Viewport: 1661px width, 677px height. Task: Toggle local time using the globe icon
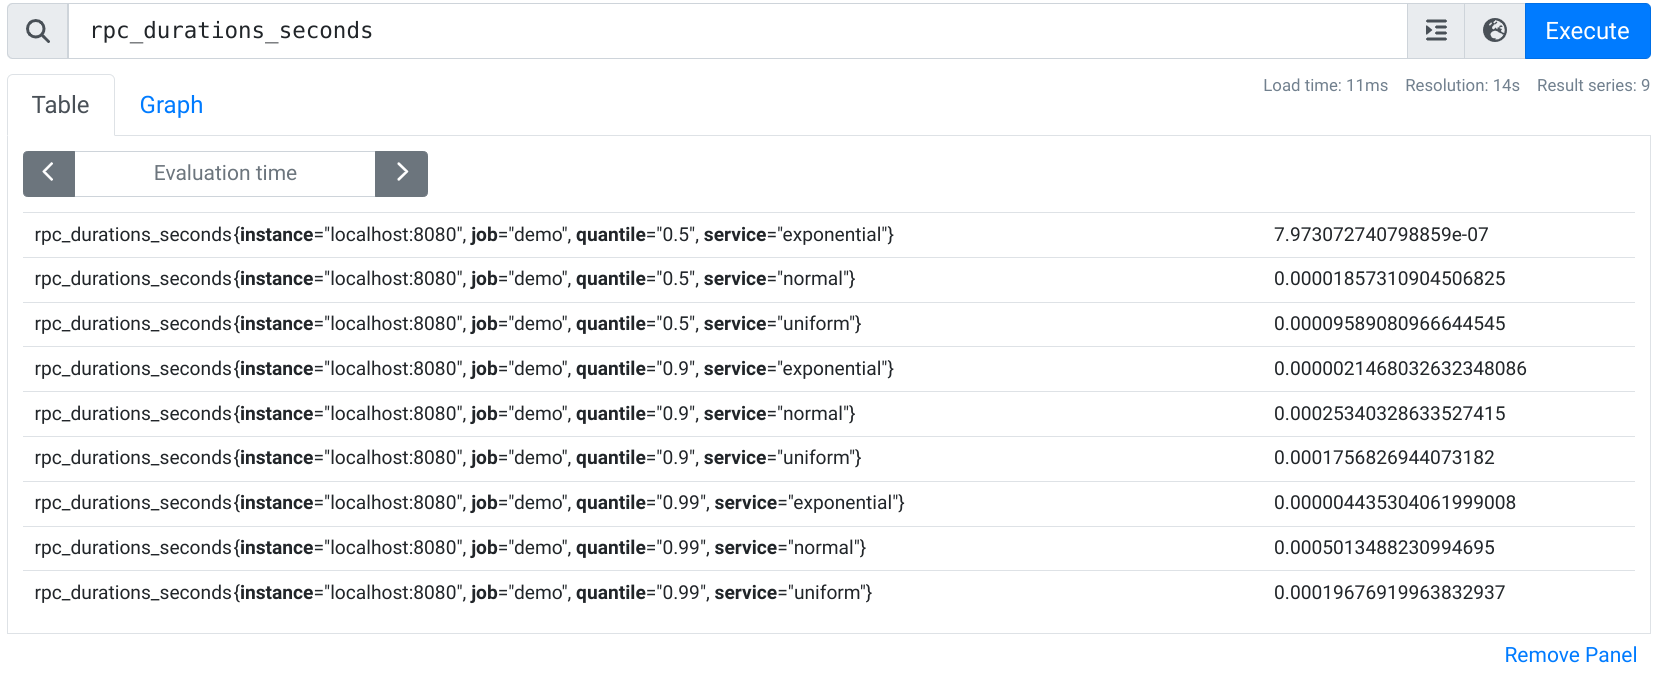click(1494, 31)
